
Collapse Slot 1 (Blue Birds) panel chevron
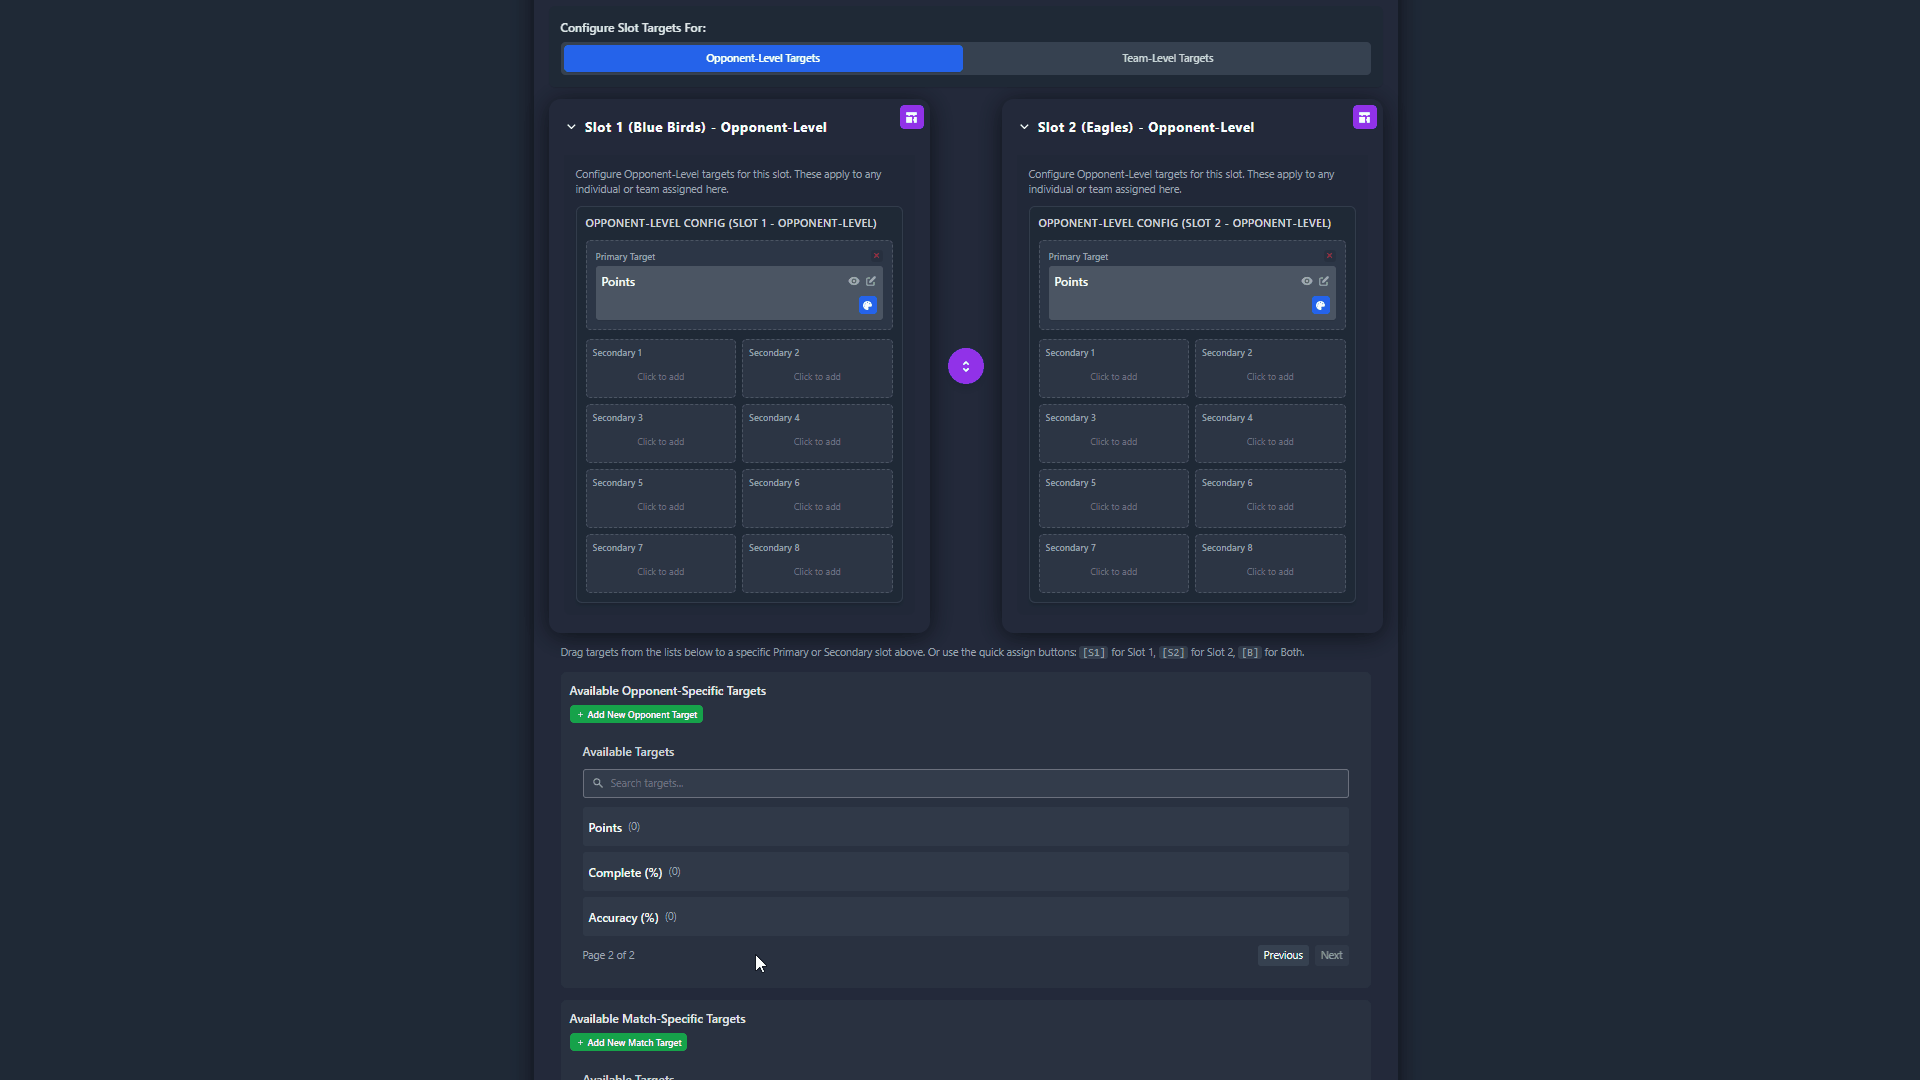(571, 127)
